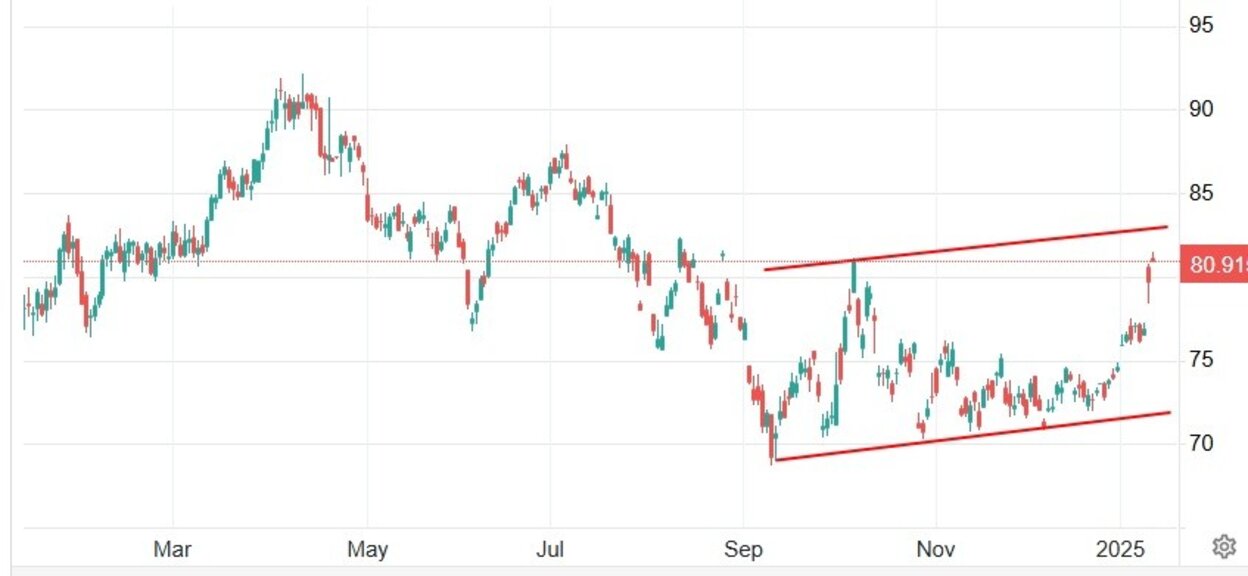Click the Nov label on time axis
This screenshot has height=576, width=1248.
(935, 548)
